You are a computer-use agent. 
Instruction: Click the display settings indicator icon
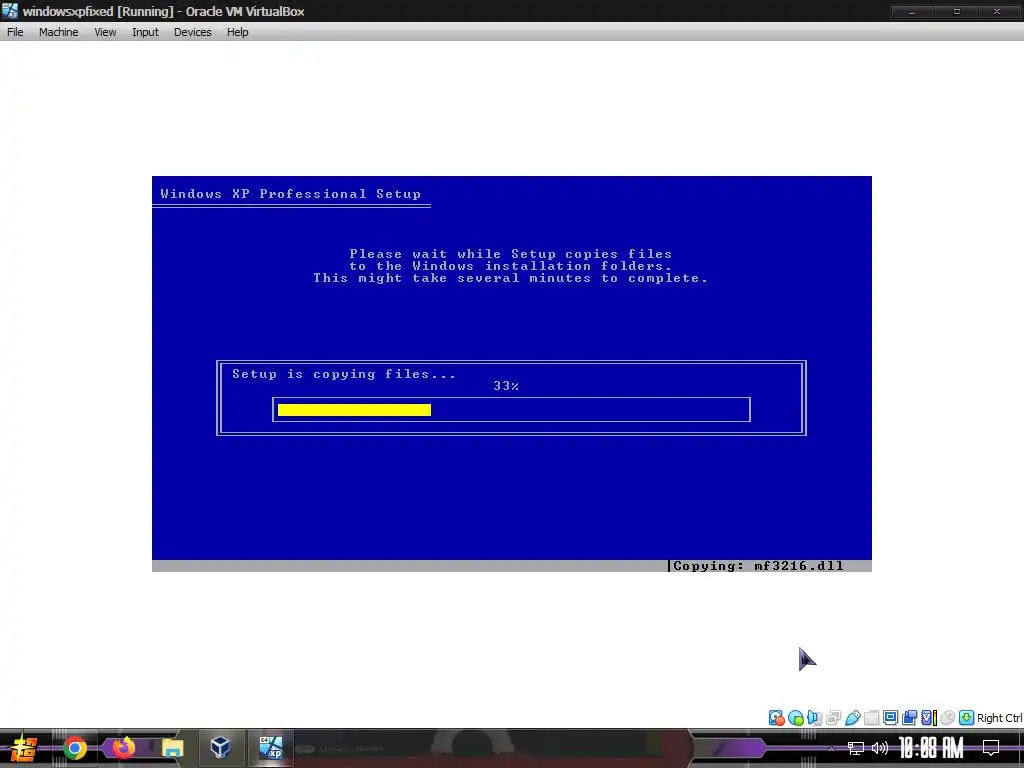click(x=890, y=718)
